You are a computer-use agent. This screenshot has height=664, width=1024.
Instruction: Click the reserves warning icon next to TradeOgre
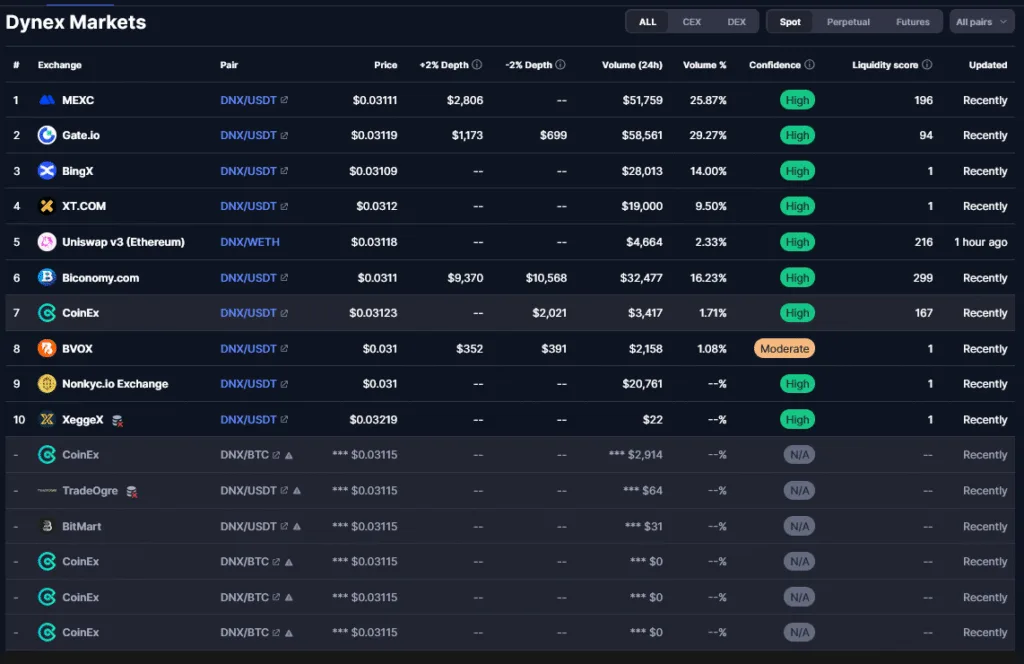[132, 492]
